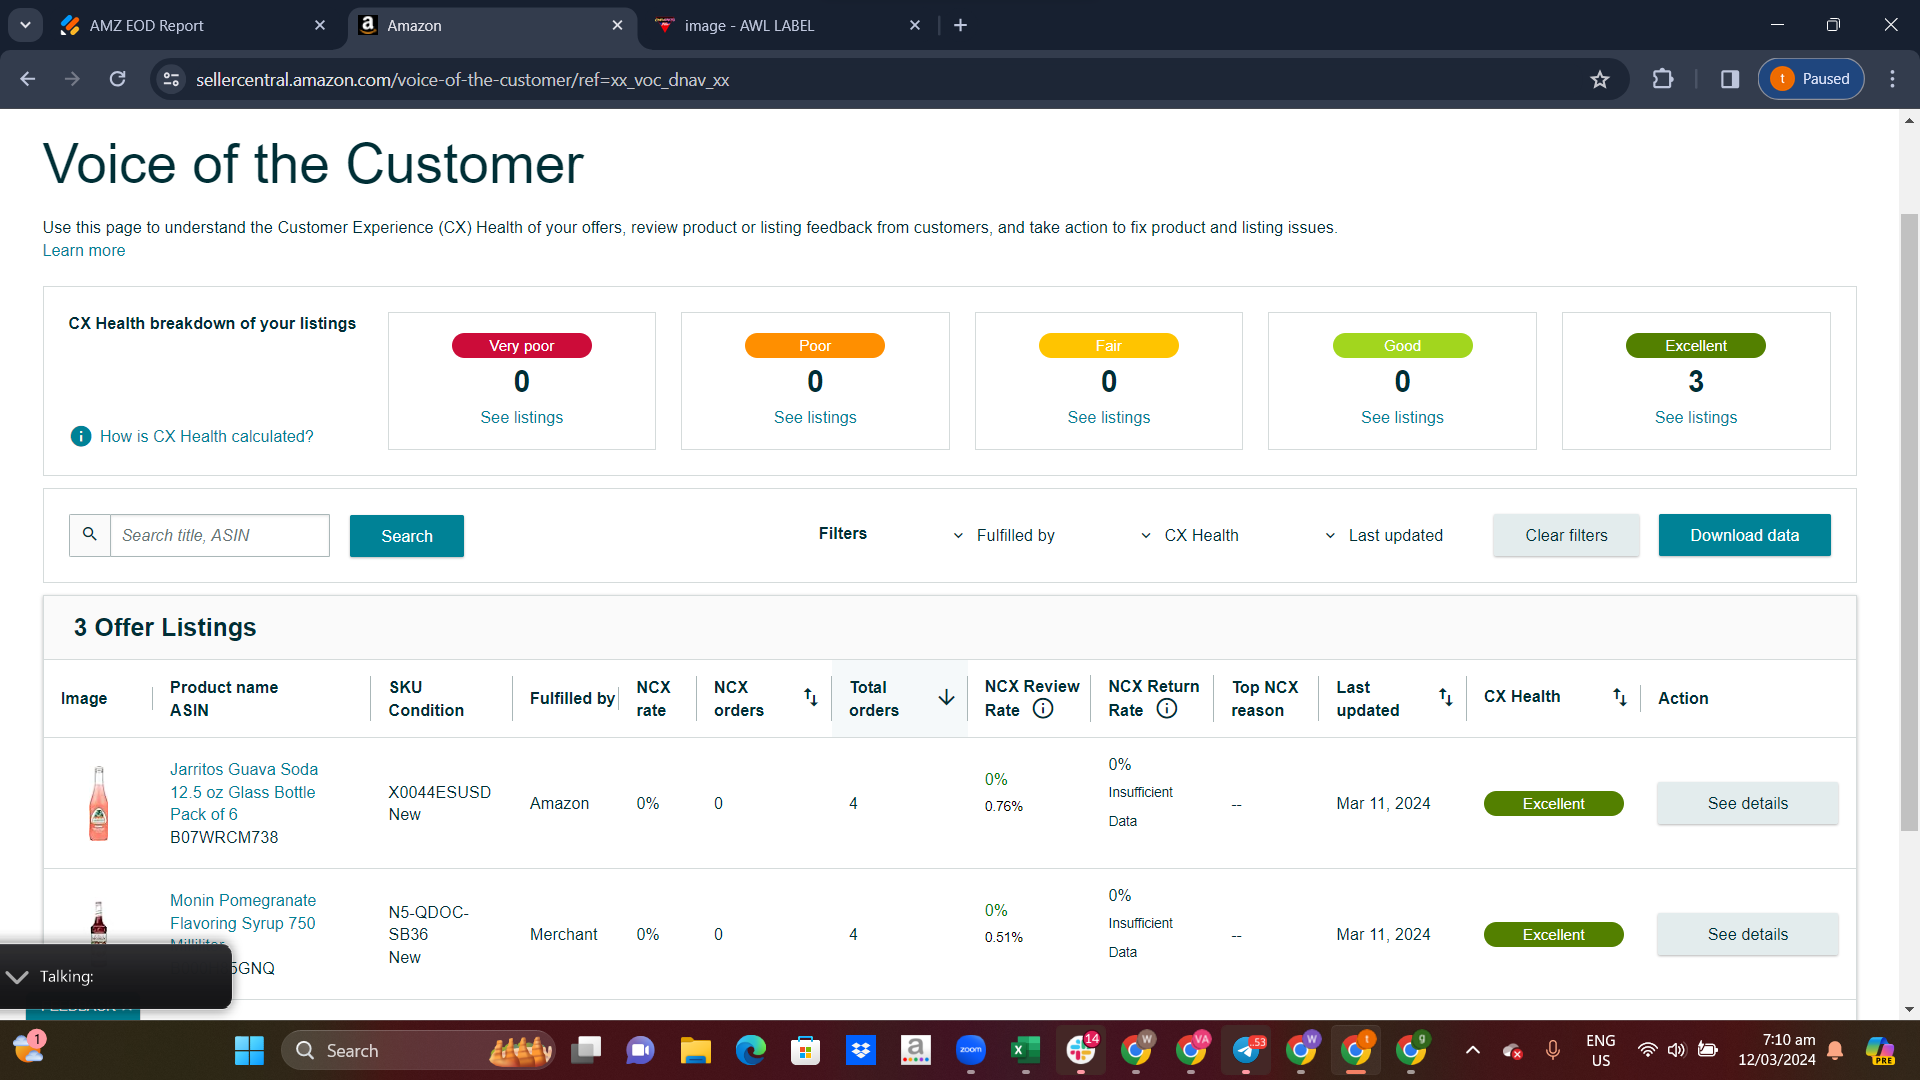See listings under Good

(1402, 417)
